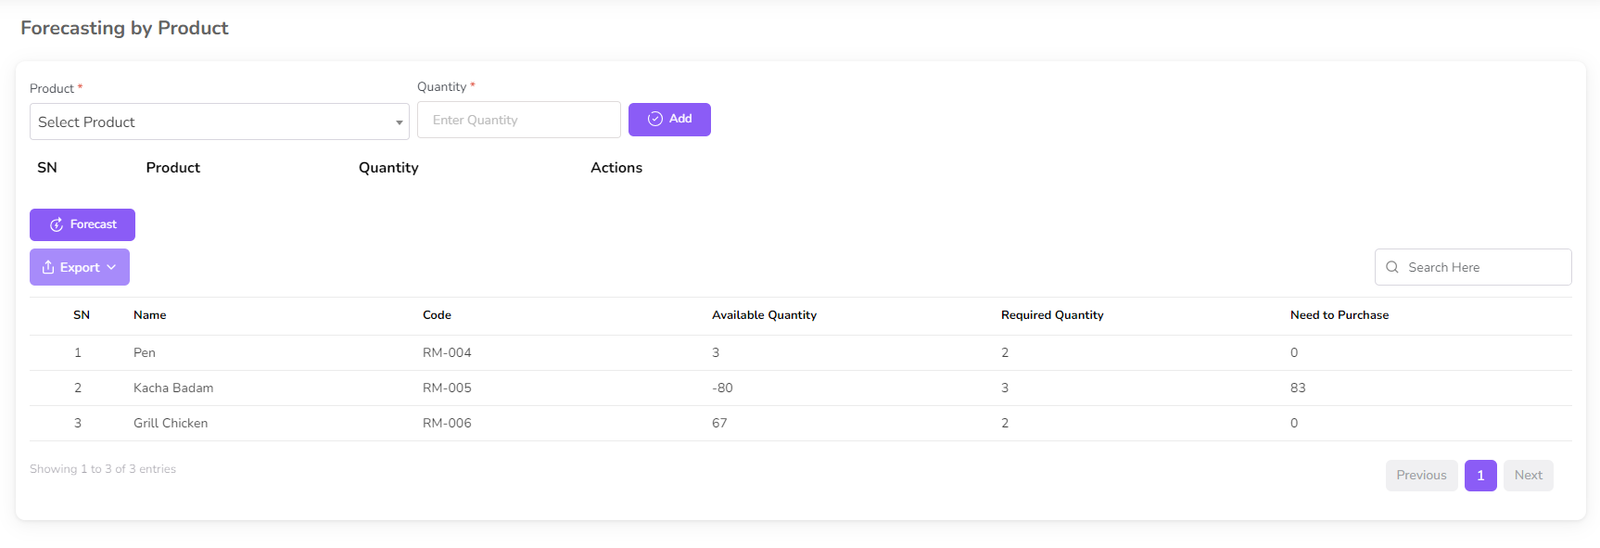Sort by Need to Purchase column header
Viewport: 1600px width, 548px height.
click(x=1339, y=315)
